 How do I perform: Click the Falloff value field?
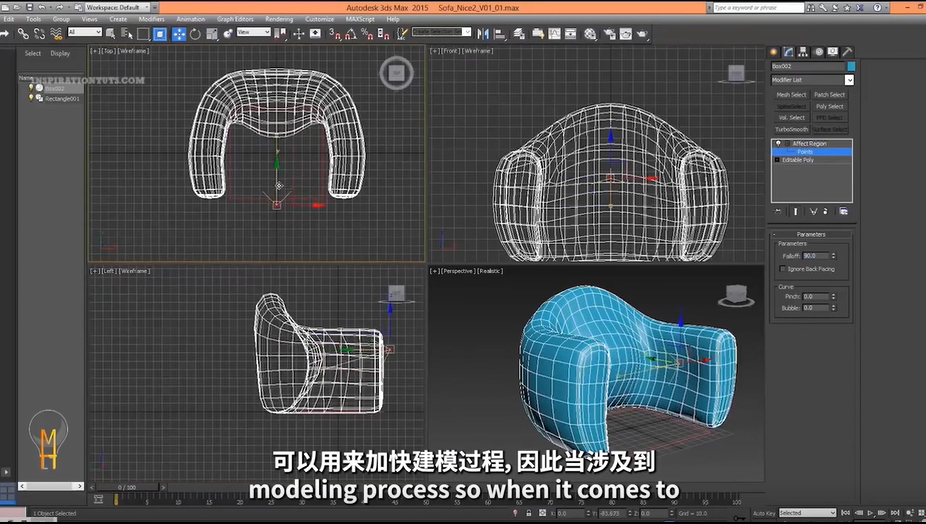click(816, 256)
